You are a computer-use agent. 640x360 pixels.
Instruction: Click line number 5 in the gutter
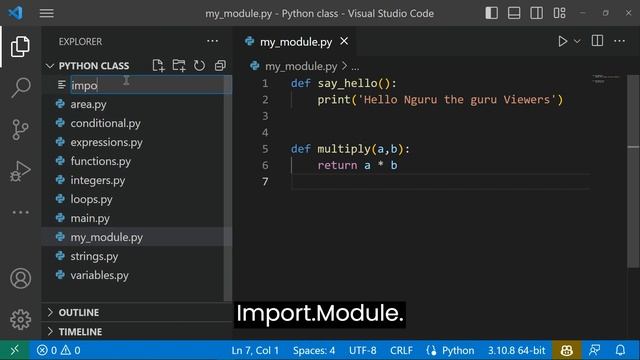(x=265, y=149)
